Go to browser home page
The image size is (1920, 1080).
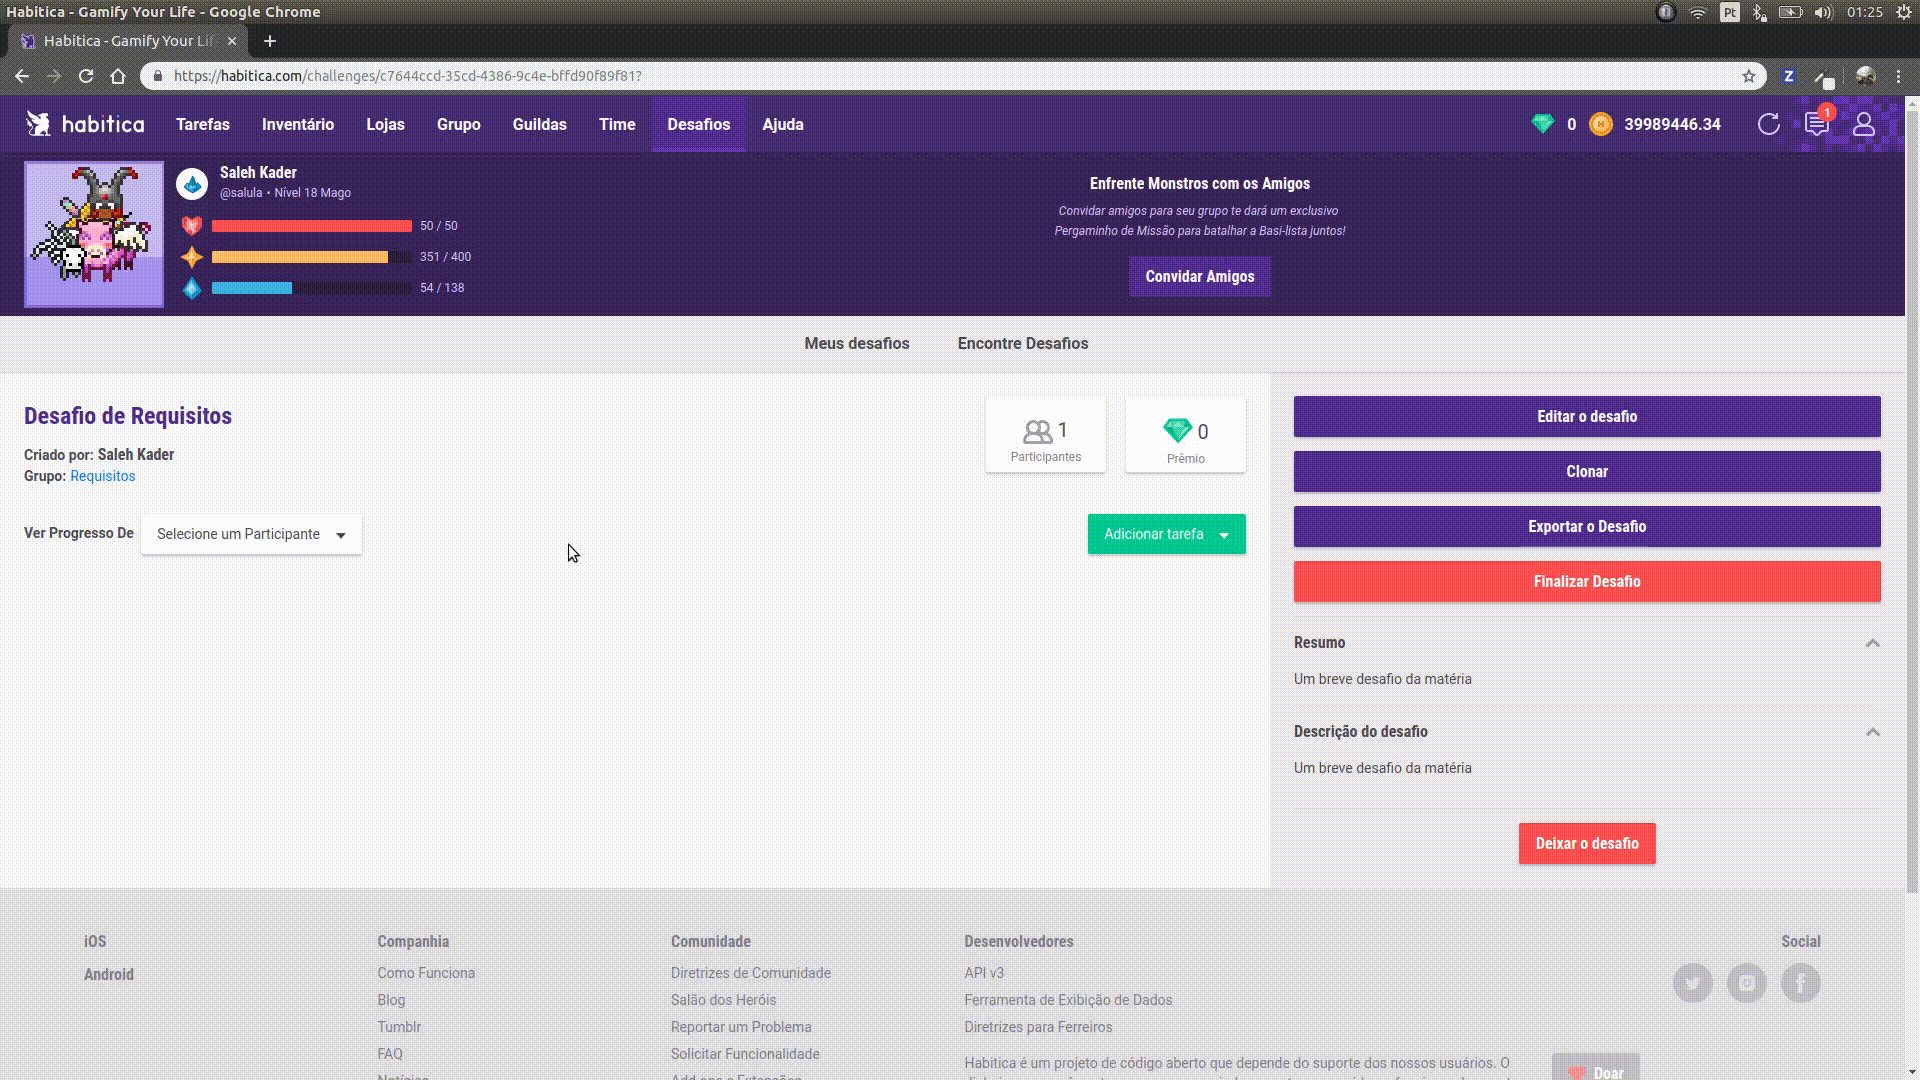pyautogui.click(x=118, y=76)
